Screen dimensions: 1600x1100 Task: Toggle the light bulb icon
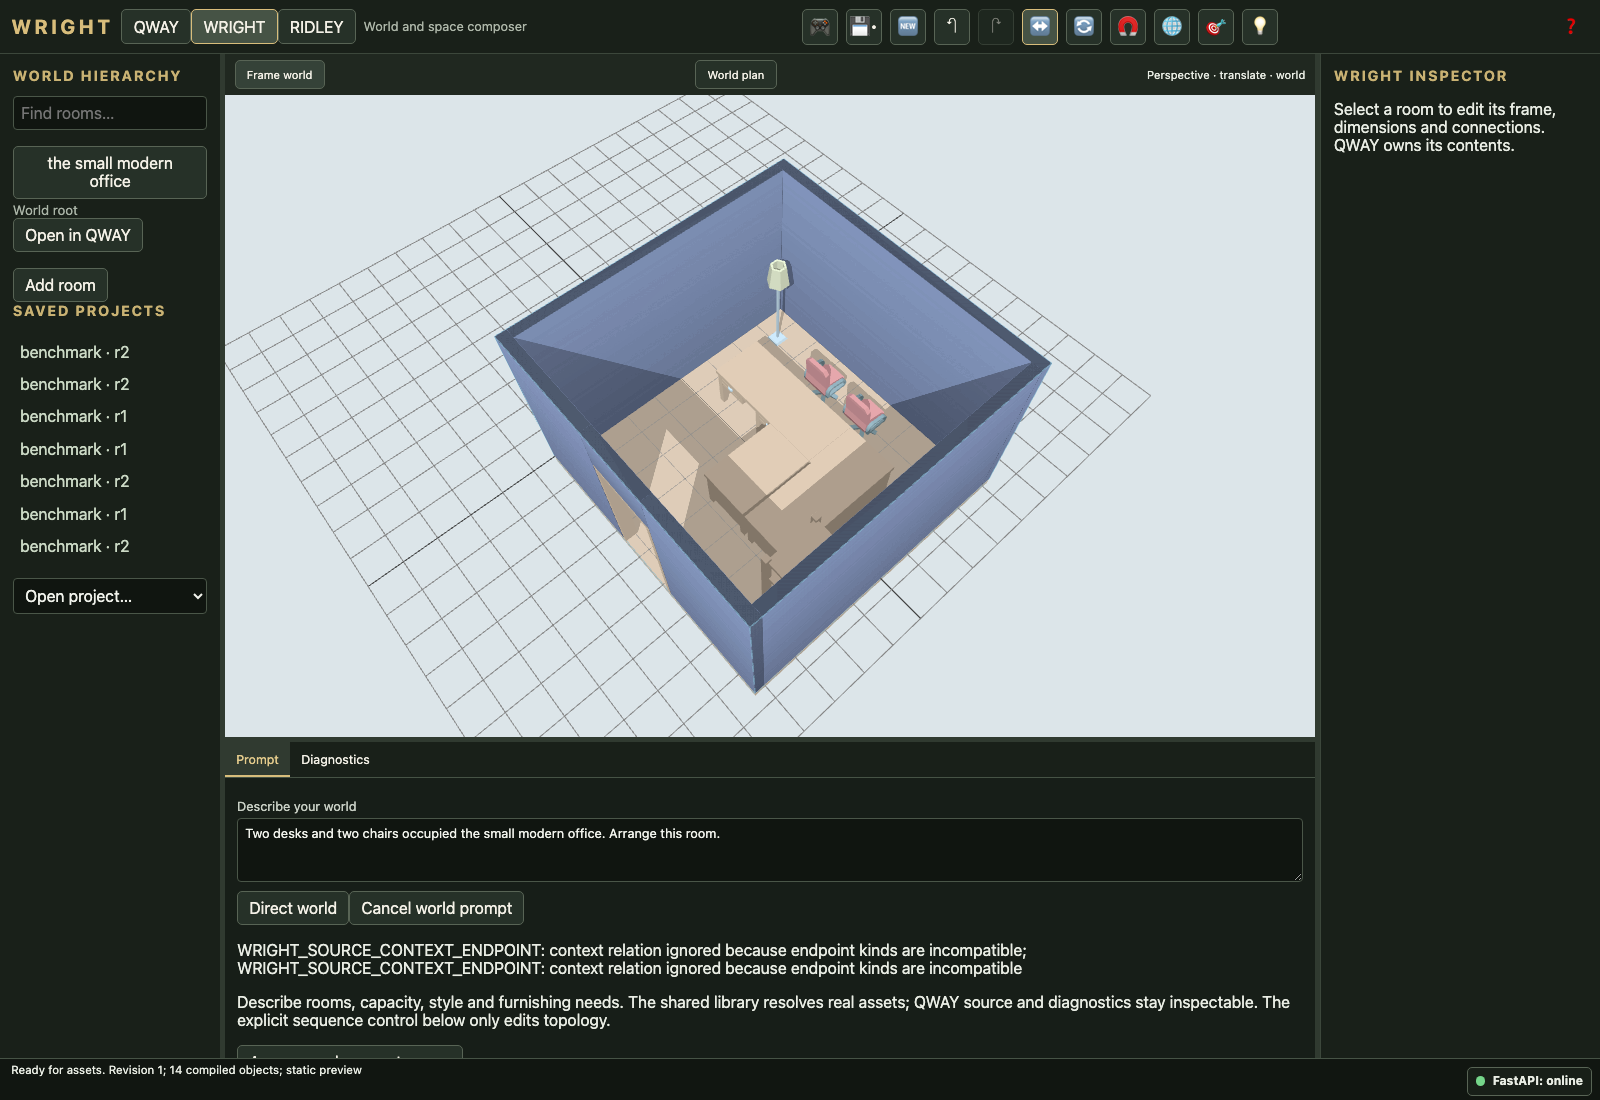tap(1260, 27)
